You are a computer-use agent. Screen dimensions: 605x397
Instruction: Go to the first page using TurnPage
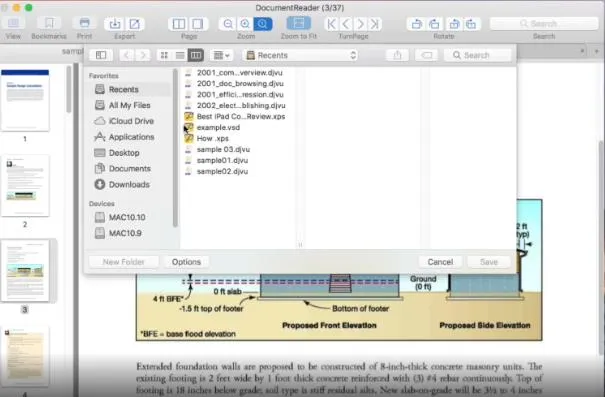331,24
